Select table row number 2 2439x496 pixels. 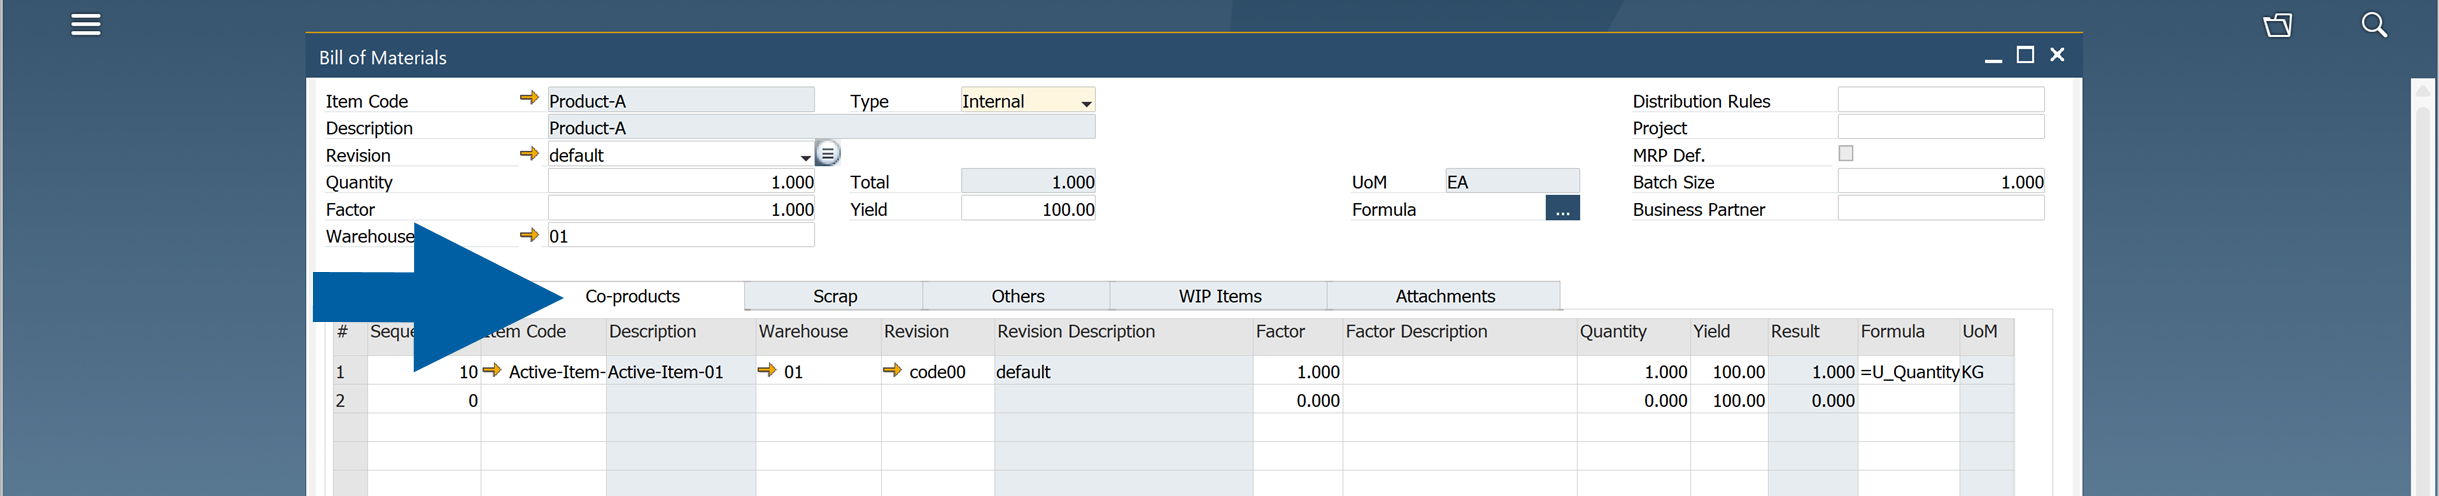pos(349,400)
